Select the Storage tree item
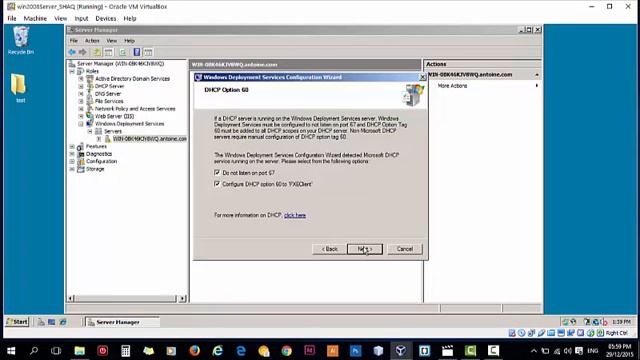Screen dimensions: 640x360 (x=95, y=169)
